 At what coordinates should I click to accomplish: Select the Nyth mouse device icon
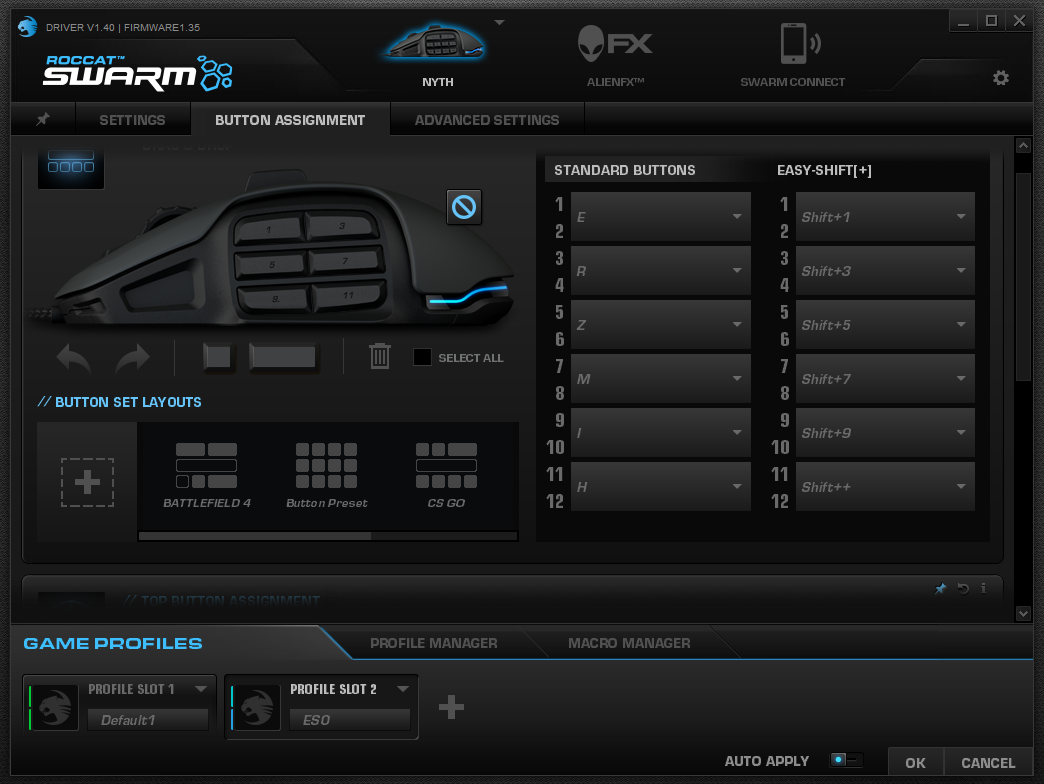pyautogui.click(x=436, y=42)
